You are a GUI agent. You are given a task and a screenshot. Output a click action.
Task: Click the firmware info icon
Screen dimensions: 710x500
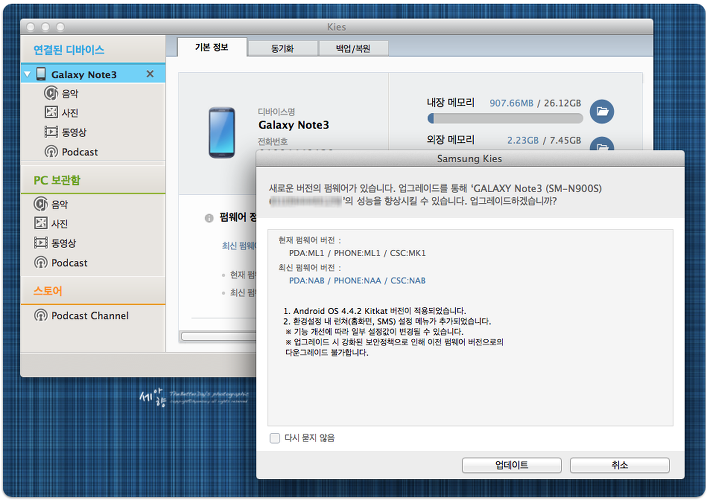click(x=209, y=218)
